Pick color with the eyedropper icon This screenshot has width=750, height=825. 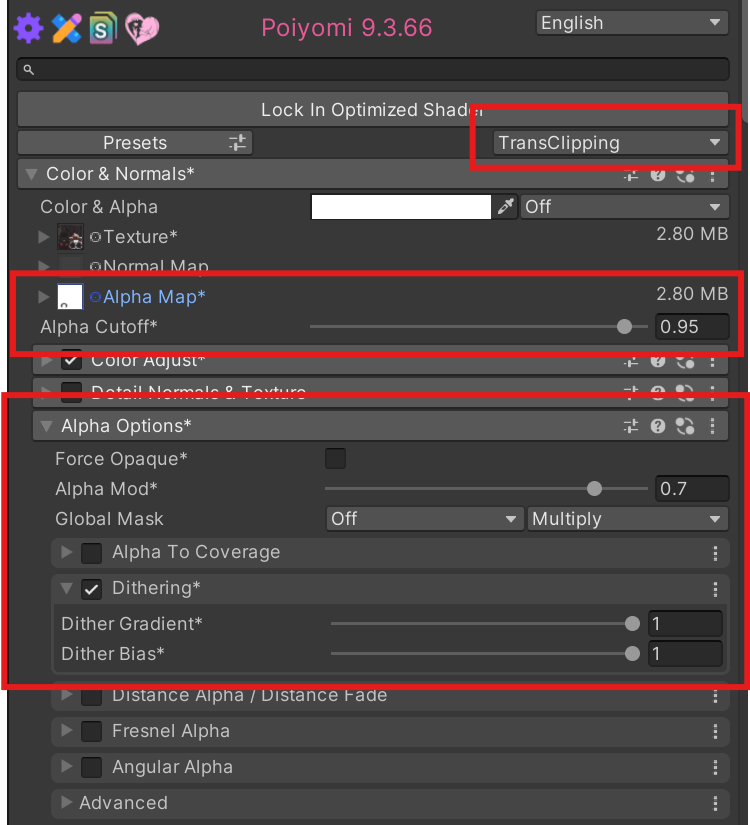[x=505, y=207]
